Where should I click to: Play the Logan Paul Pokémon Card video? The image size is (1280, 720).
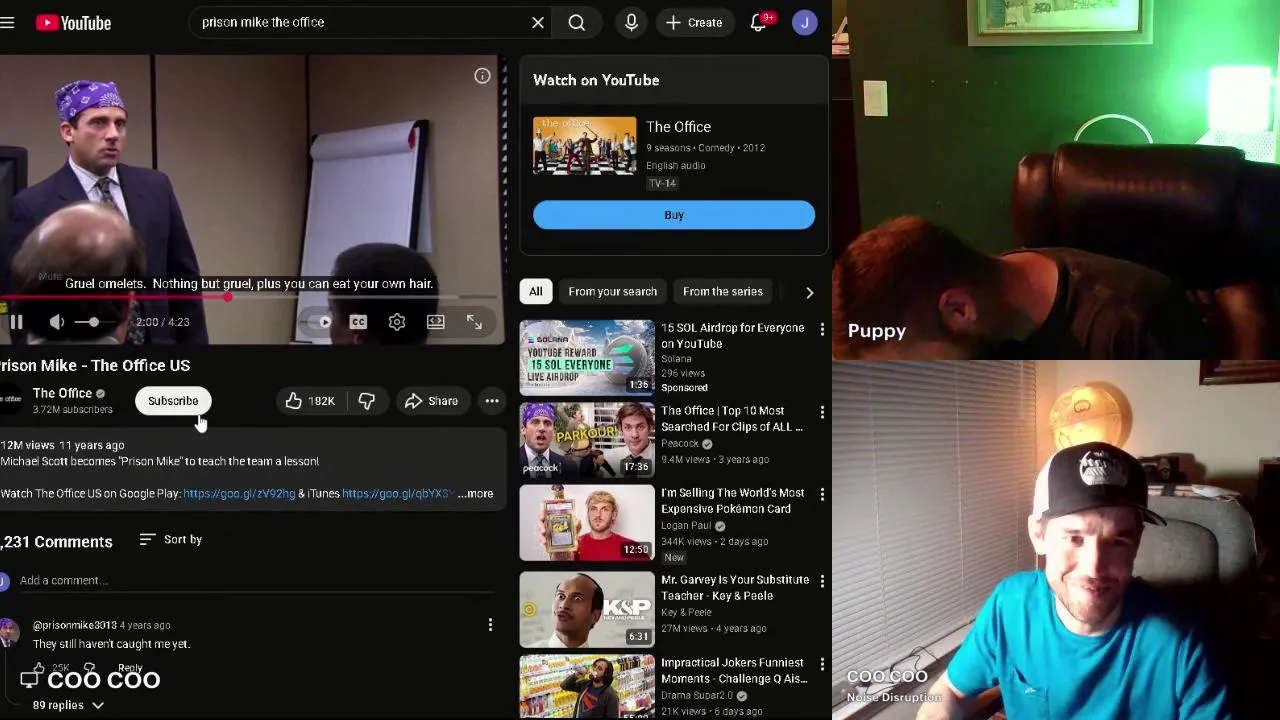pyautogui.click(x=587, y=522)
